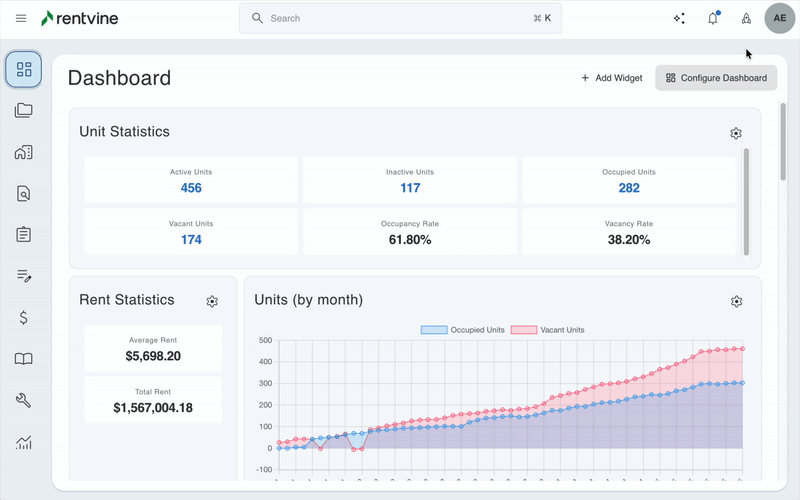
Task: Click the Configure Dashboard button
Action: 716,78
